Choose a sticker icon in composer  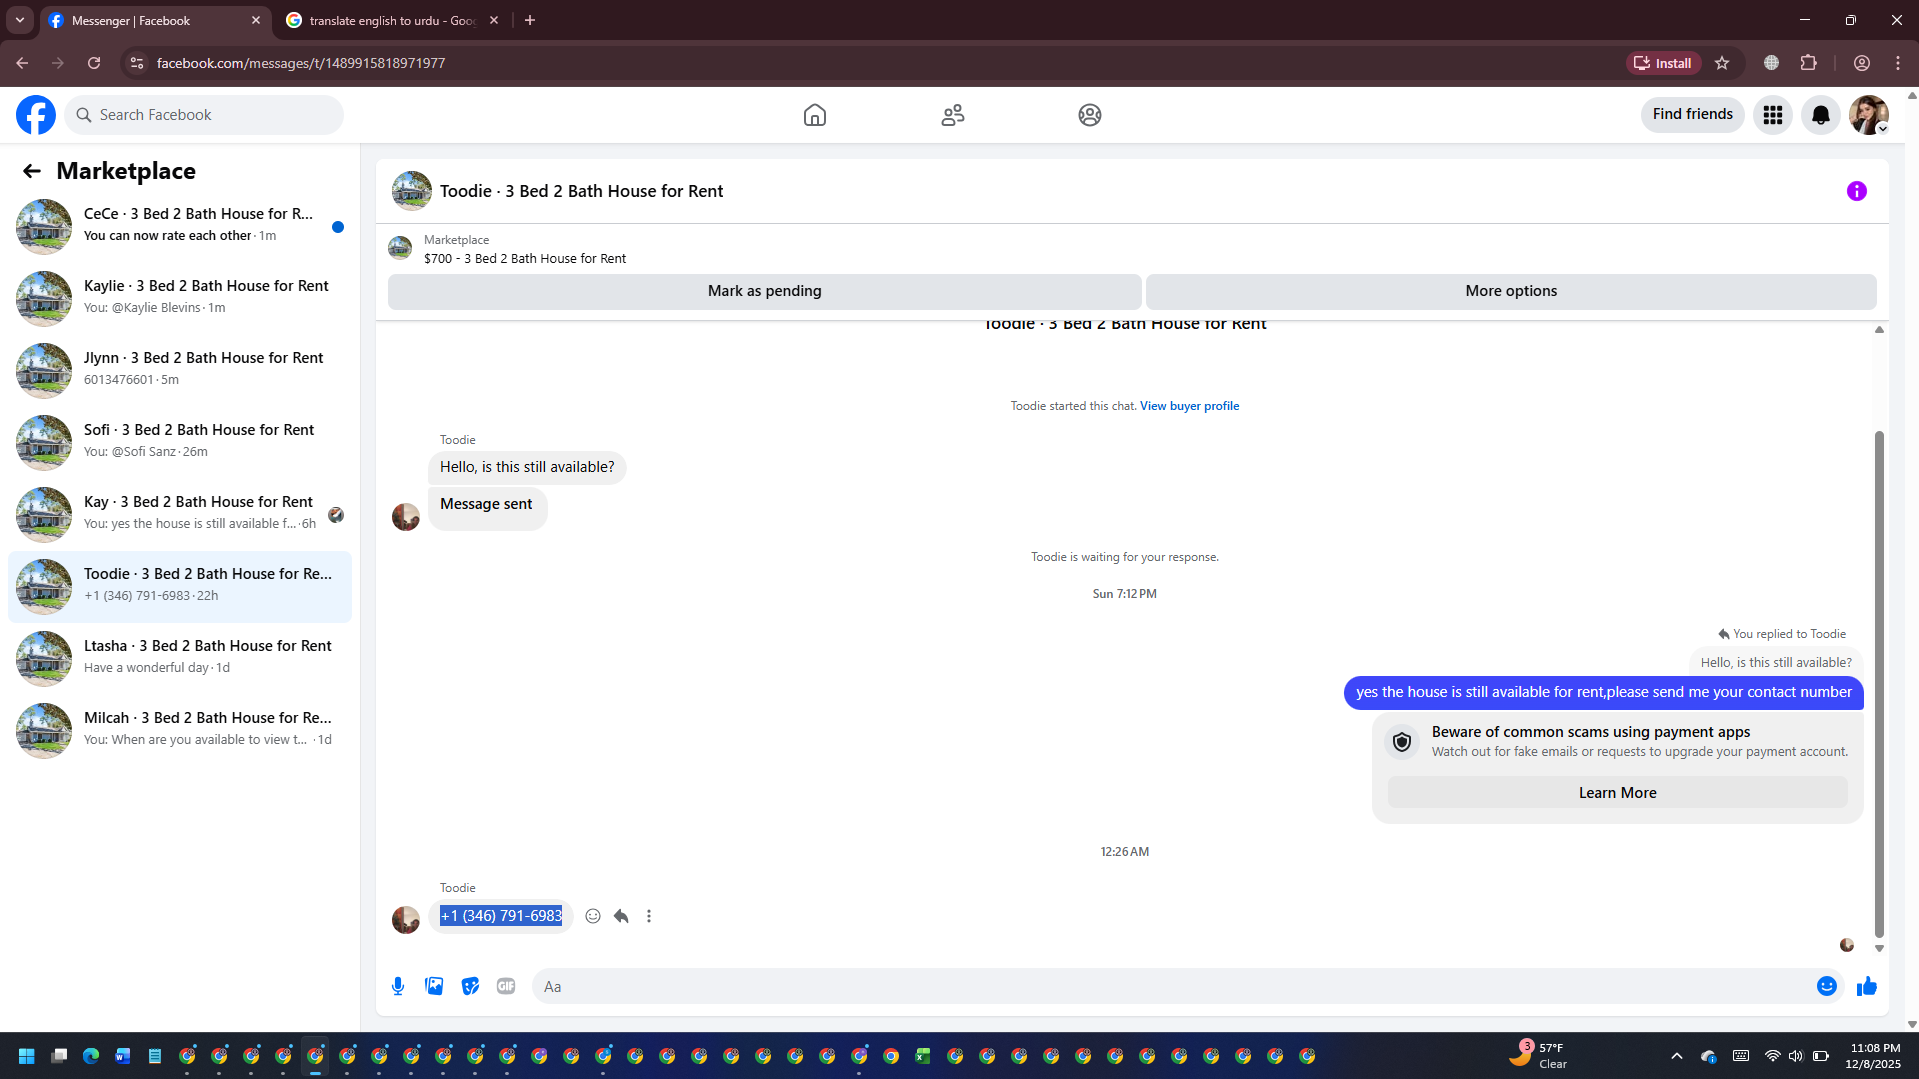pos(470,986)
